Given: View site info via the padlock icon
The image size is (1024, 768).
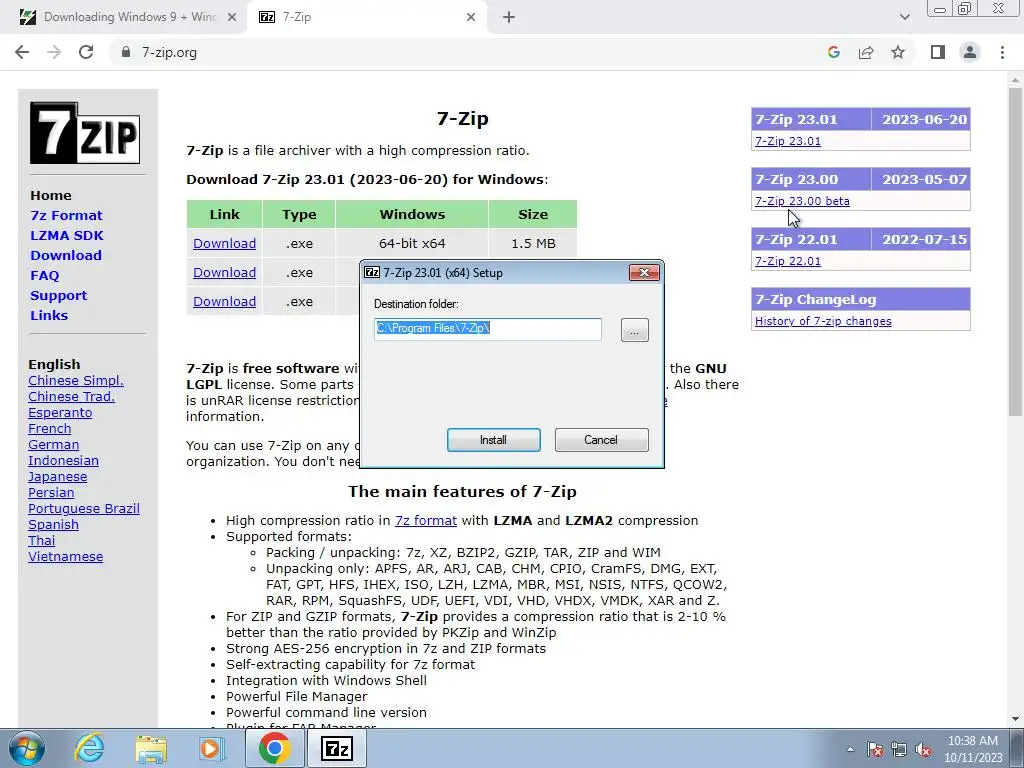Looking at the screenshot, I should click(x=126, y=52).
